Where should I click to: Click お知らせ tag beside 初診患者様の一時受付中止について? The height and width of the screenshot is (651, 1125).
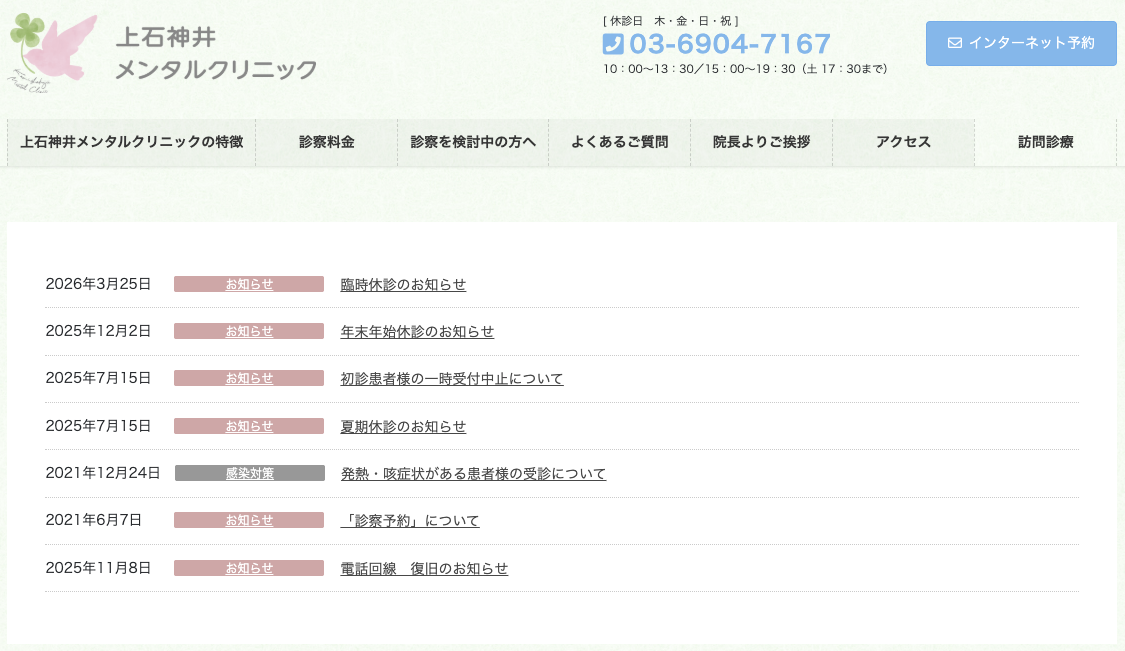(x=249, y=378)
